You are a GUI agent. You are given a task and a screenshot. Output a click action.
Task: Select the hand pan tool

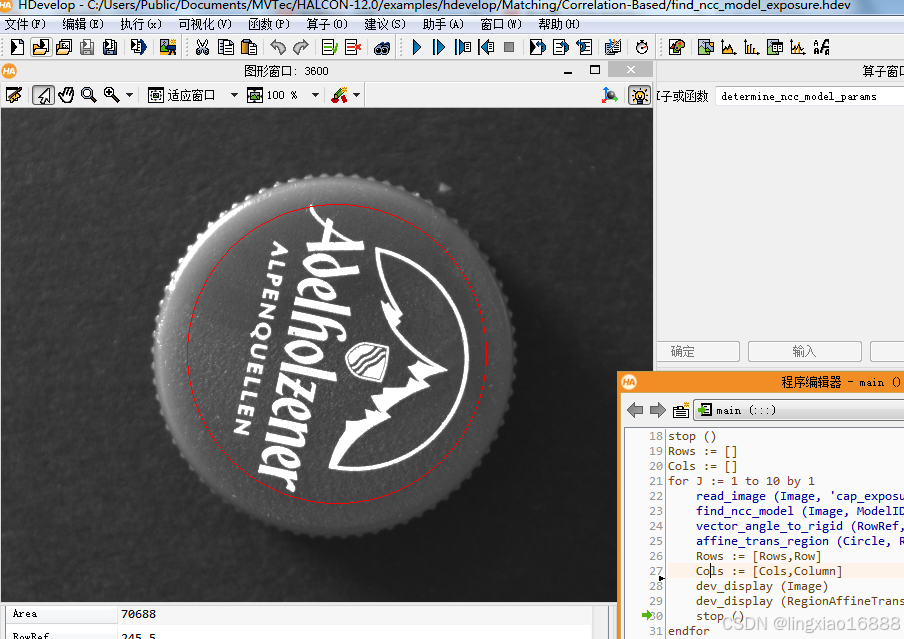coord(66,95)
